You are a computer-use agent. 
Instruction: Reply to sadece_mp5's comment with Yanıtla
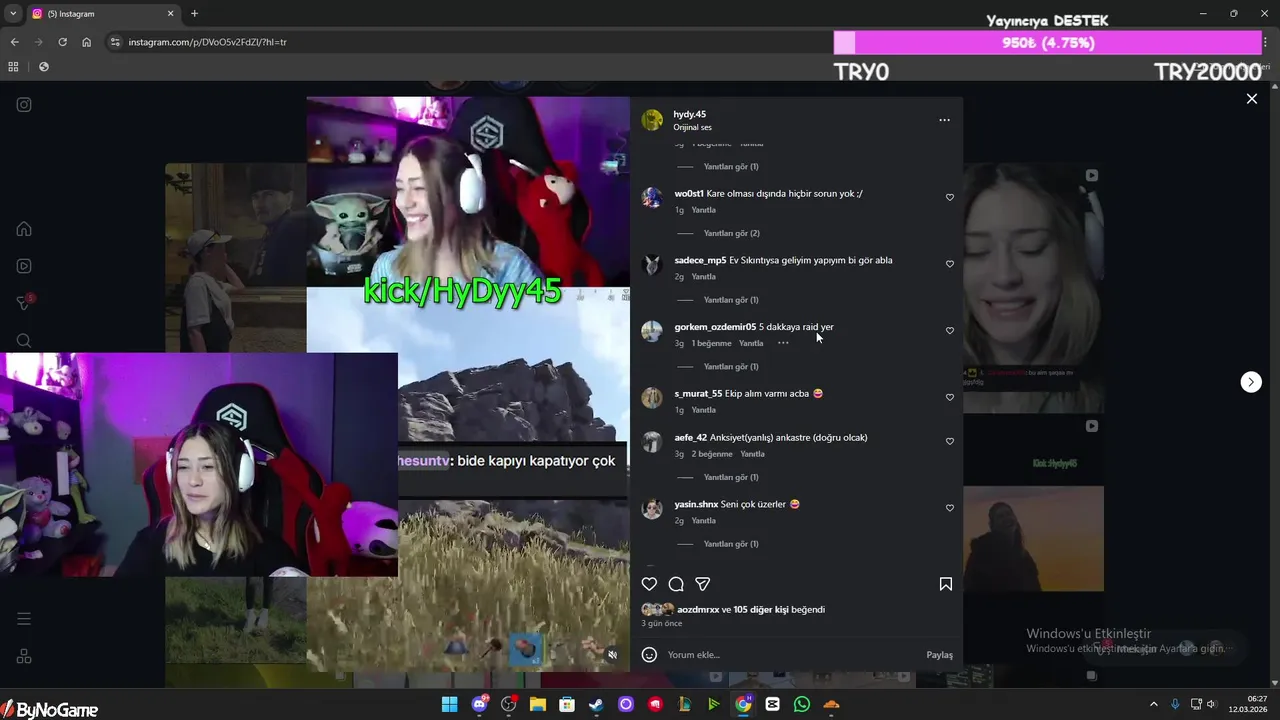[704, 277]
